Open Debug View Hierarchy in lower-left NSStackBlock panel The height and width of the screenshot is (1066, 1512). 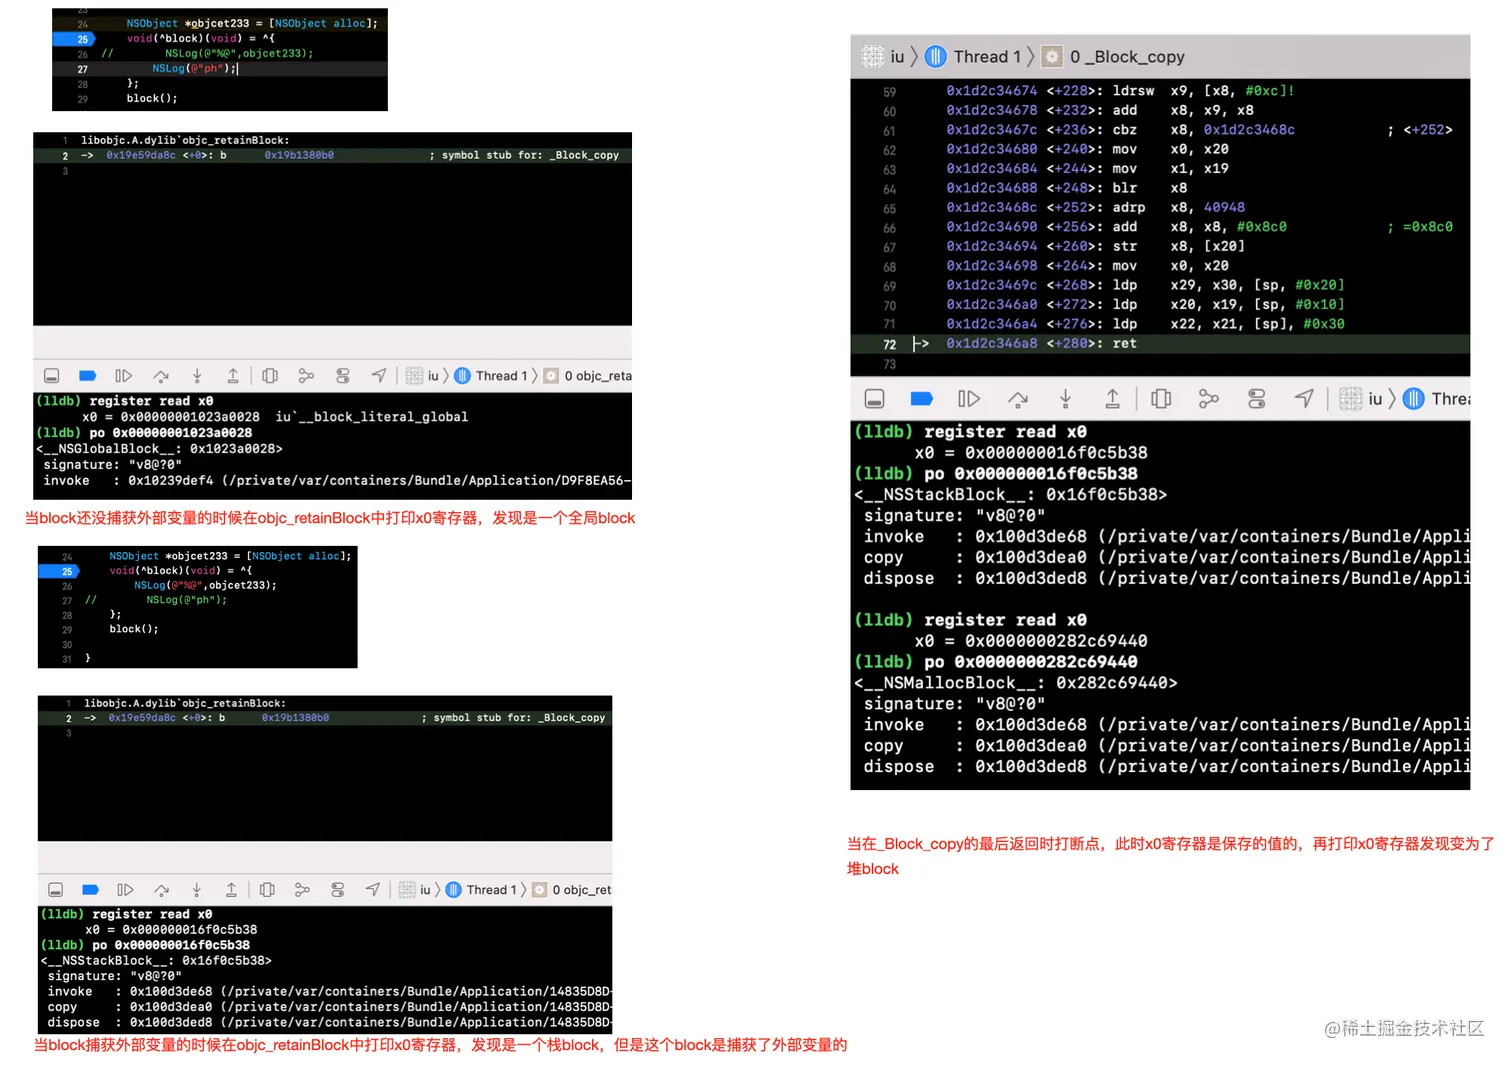[x=267, y=890]
